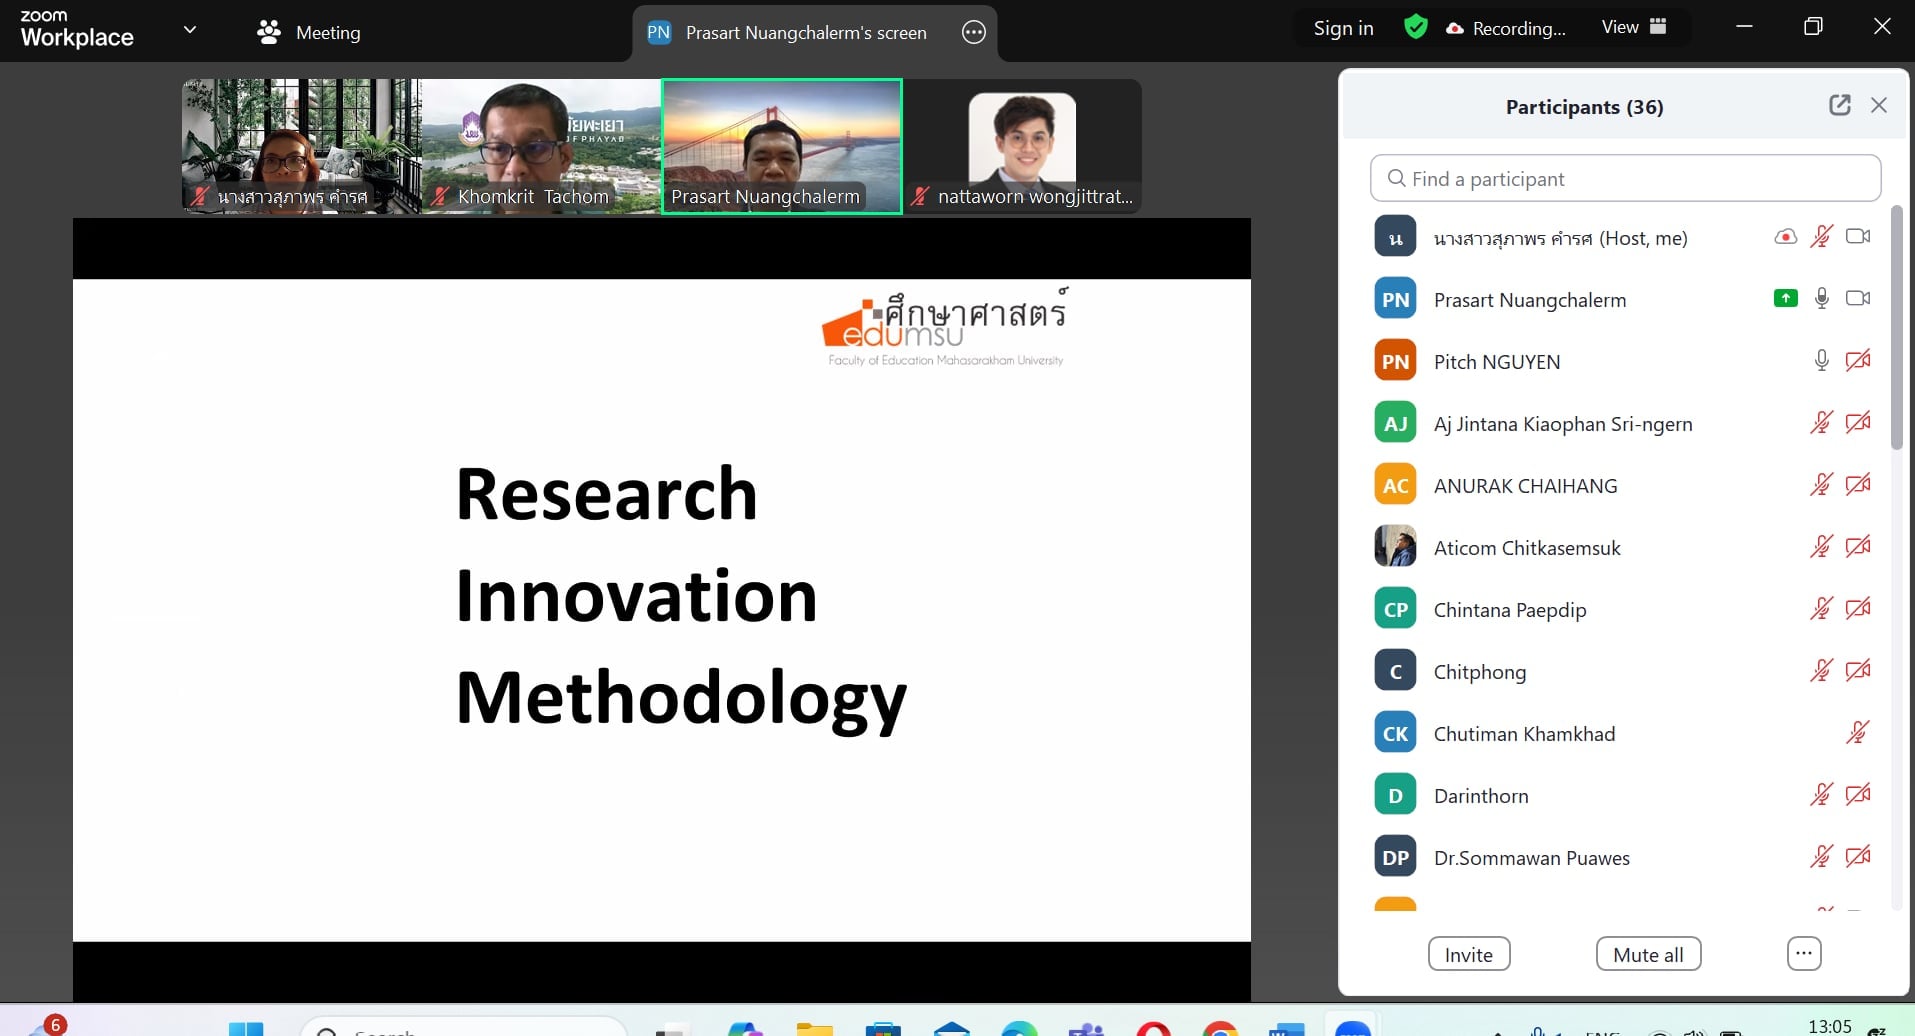Screen dimensions: 1915x1036
Task: Toggle Prasart Nuangchalerm's camera icon
Action: [x=1857, y=299]
